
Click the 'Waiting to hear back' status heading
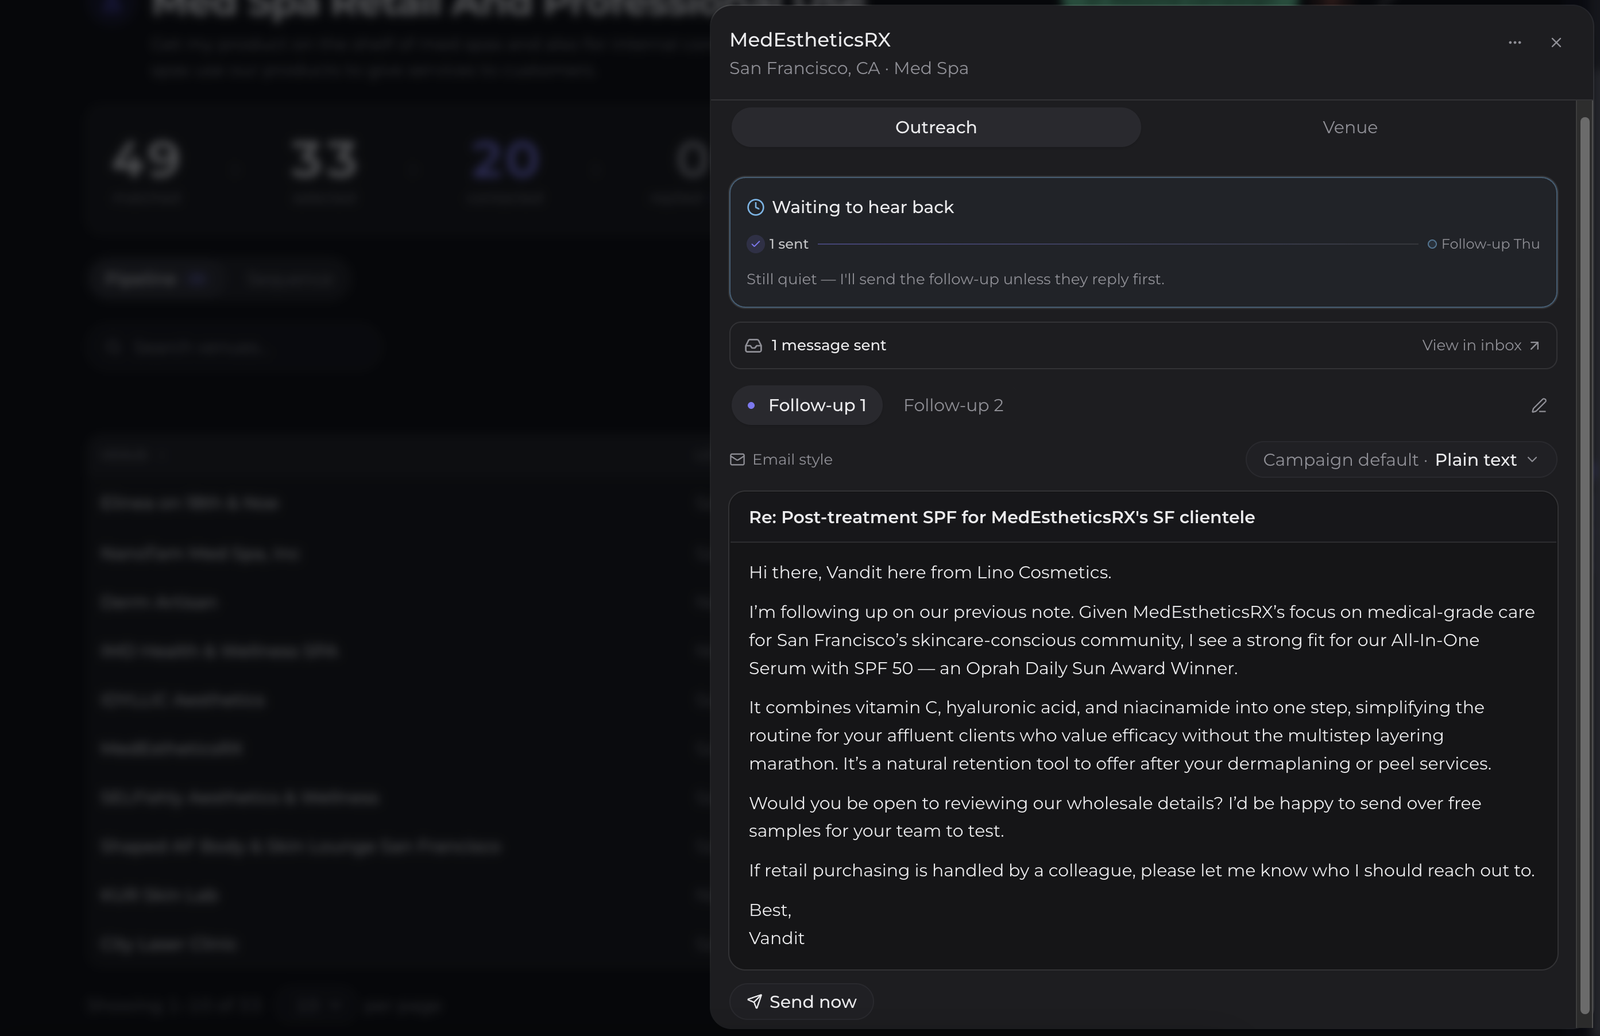(863, 207)
